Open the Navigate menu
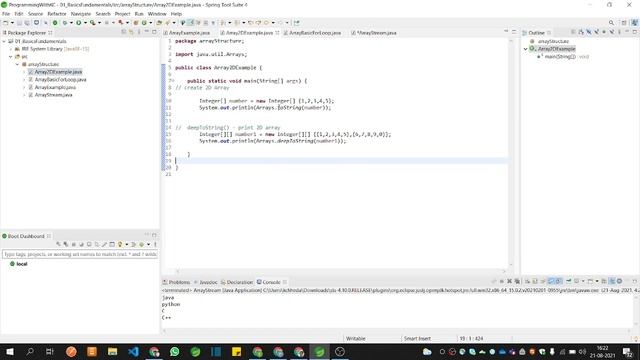Screen dimensions: 640x360 click(x=81, y=14)
